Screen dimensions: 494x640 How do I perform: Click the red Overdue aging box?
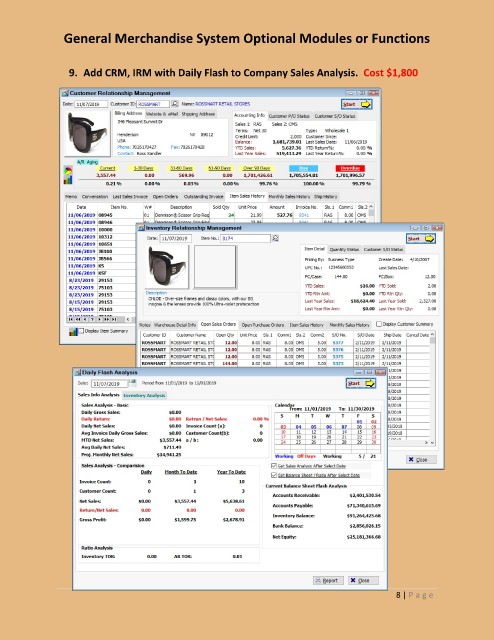[x=350, y=168]
